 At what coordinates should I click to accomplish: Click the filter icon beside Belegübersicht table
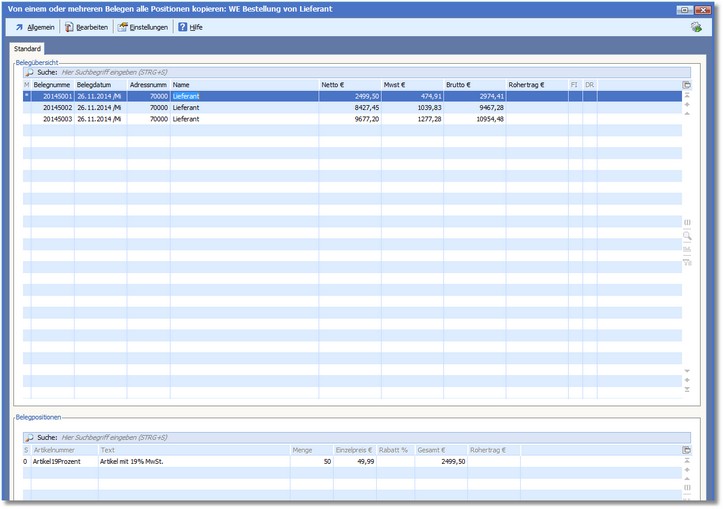point(687,262)
